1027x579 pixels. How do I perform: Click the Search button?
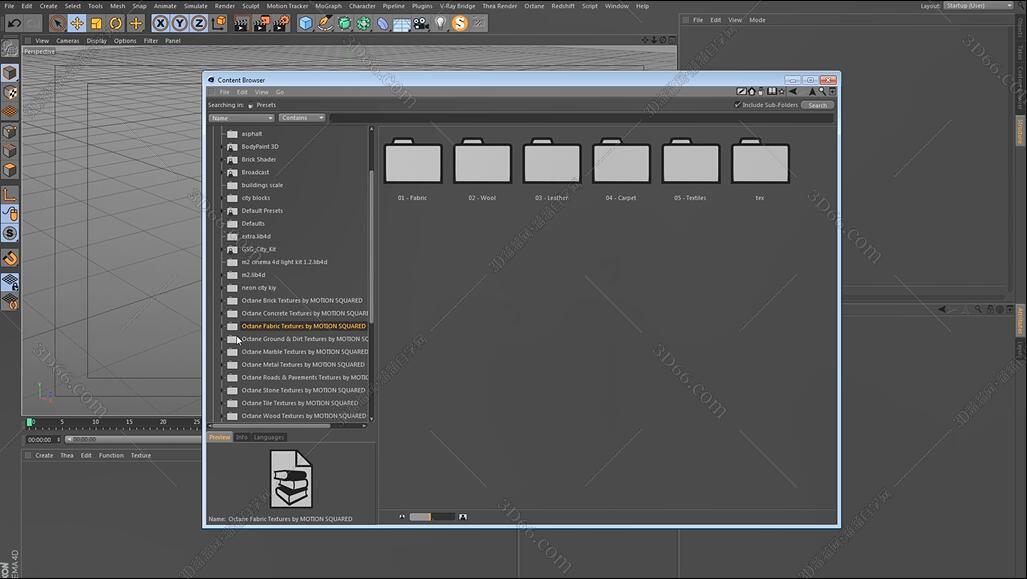(x=817, y=105)
